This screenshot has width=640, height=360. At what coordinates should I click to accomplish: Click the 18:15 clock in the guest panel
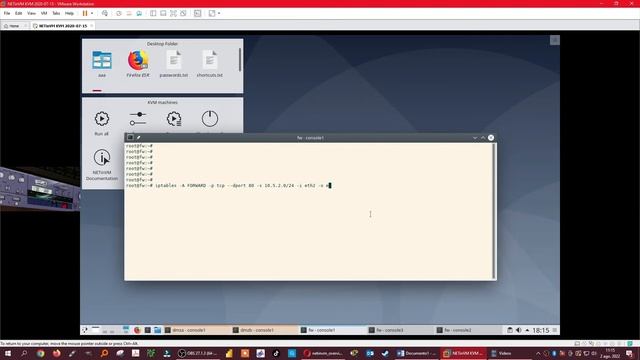point(540,330)
